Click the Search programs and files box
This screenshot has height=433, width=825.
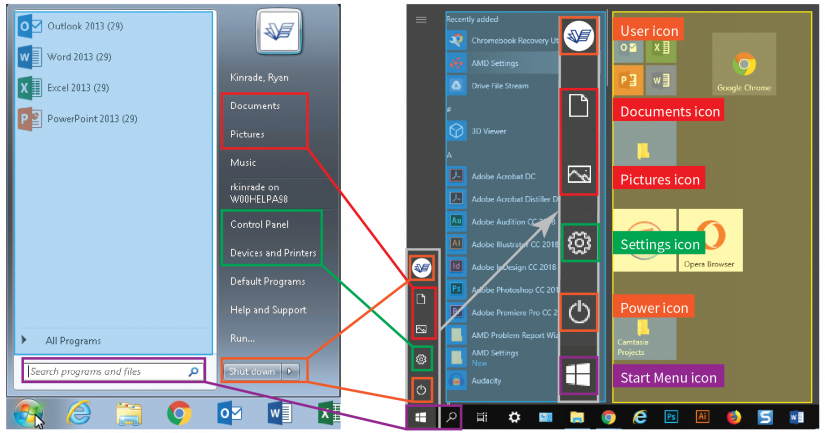[x=114, y=371]
